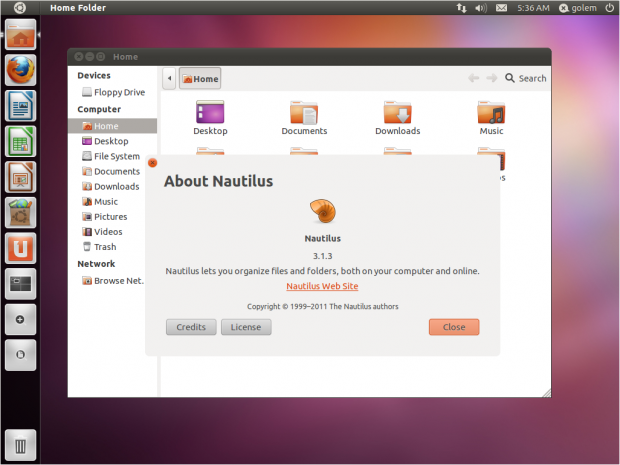Open the Desktop folder icon
This screenshot has height=465, width=620.
tap(210, 118)
